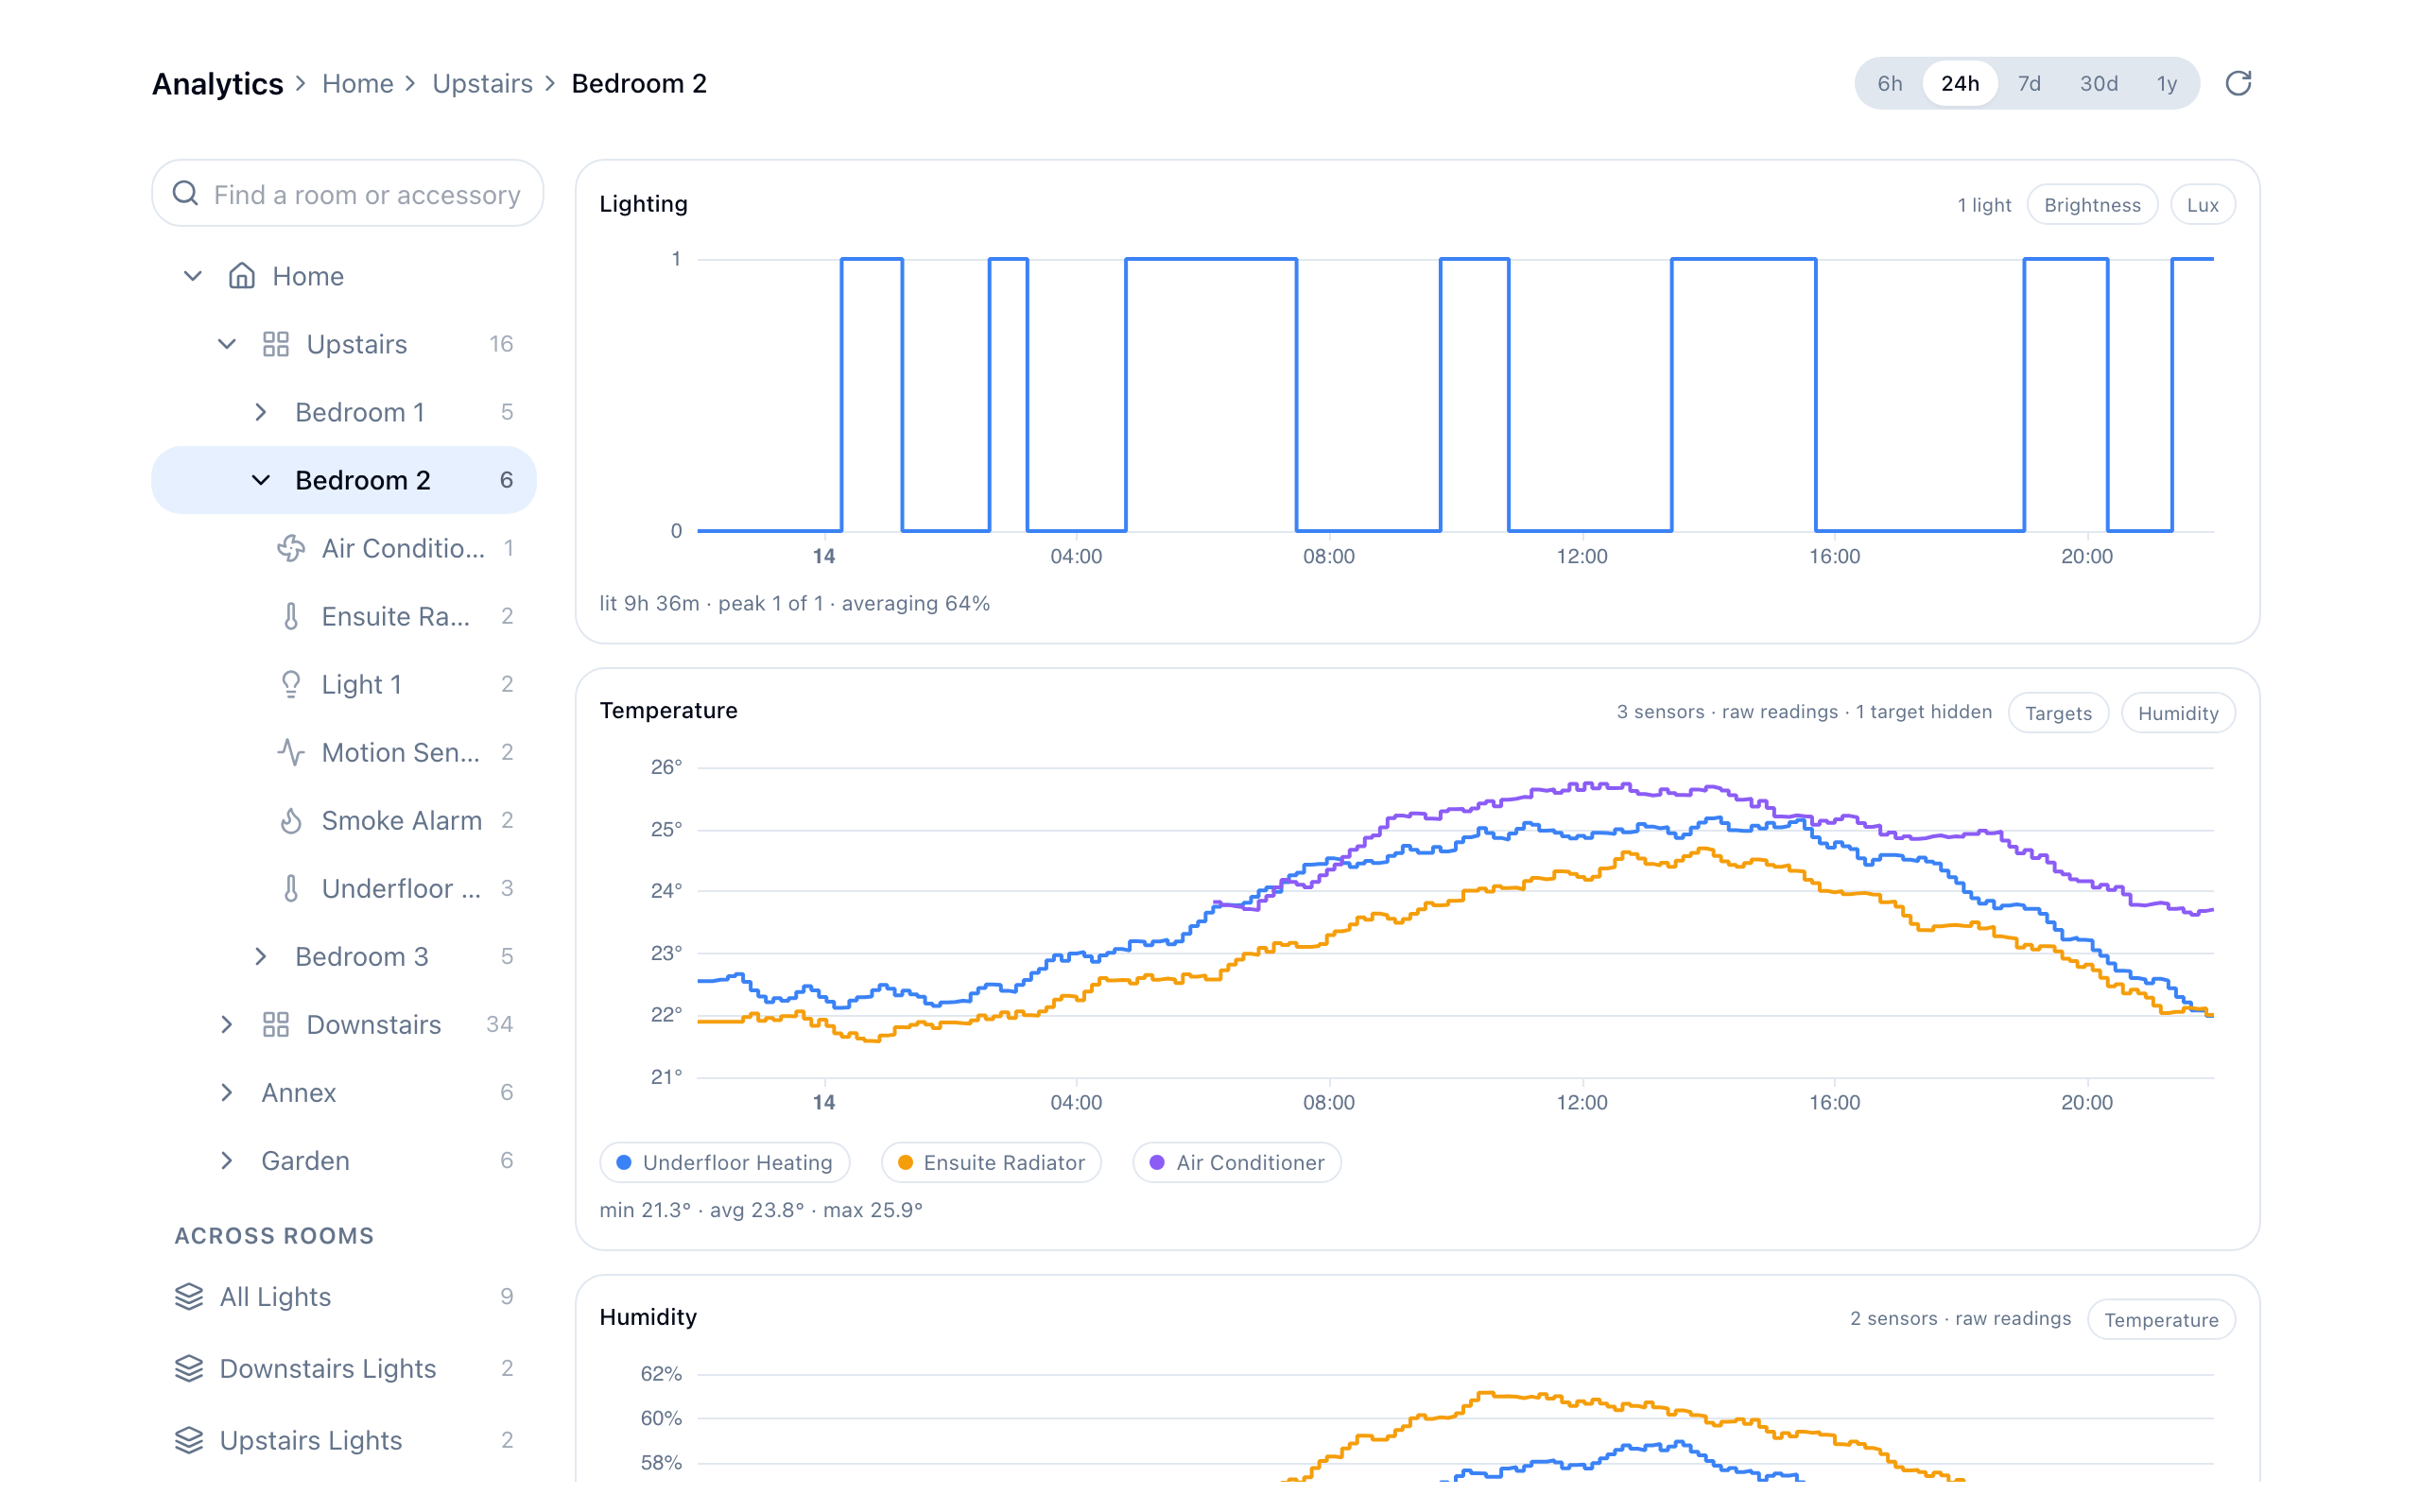This screenshot has width=2420, height=1512.
Task: Click the Light 1 bulb icon
Action: point(291,684)
